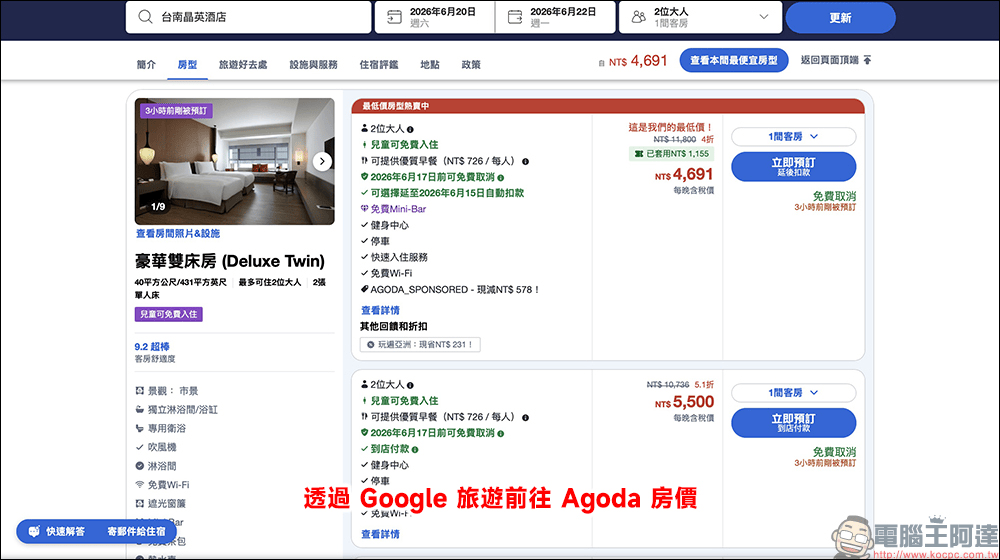Viewport: 1000px width, 560px height.
Task: Open the 1間客房 dropdown for the NT$ 5,500 offer
Action: (x=793, y=393)
